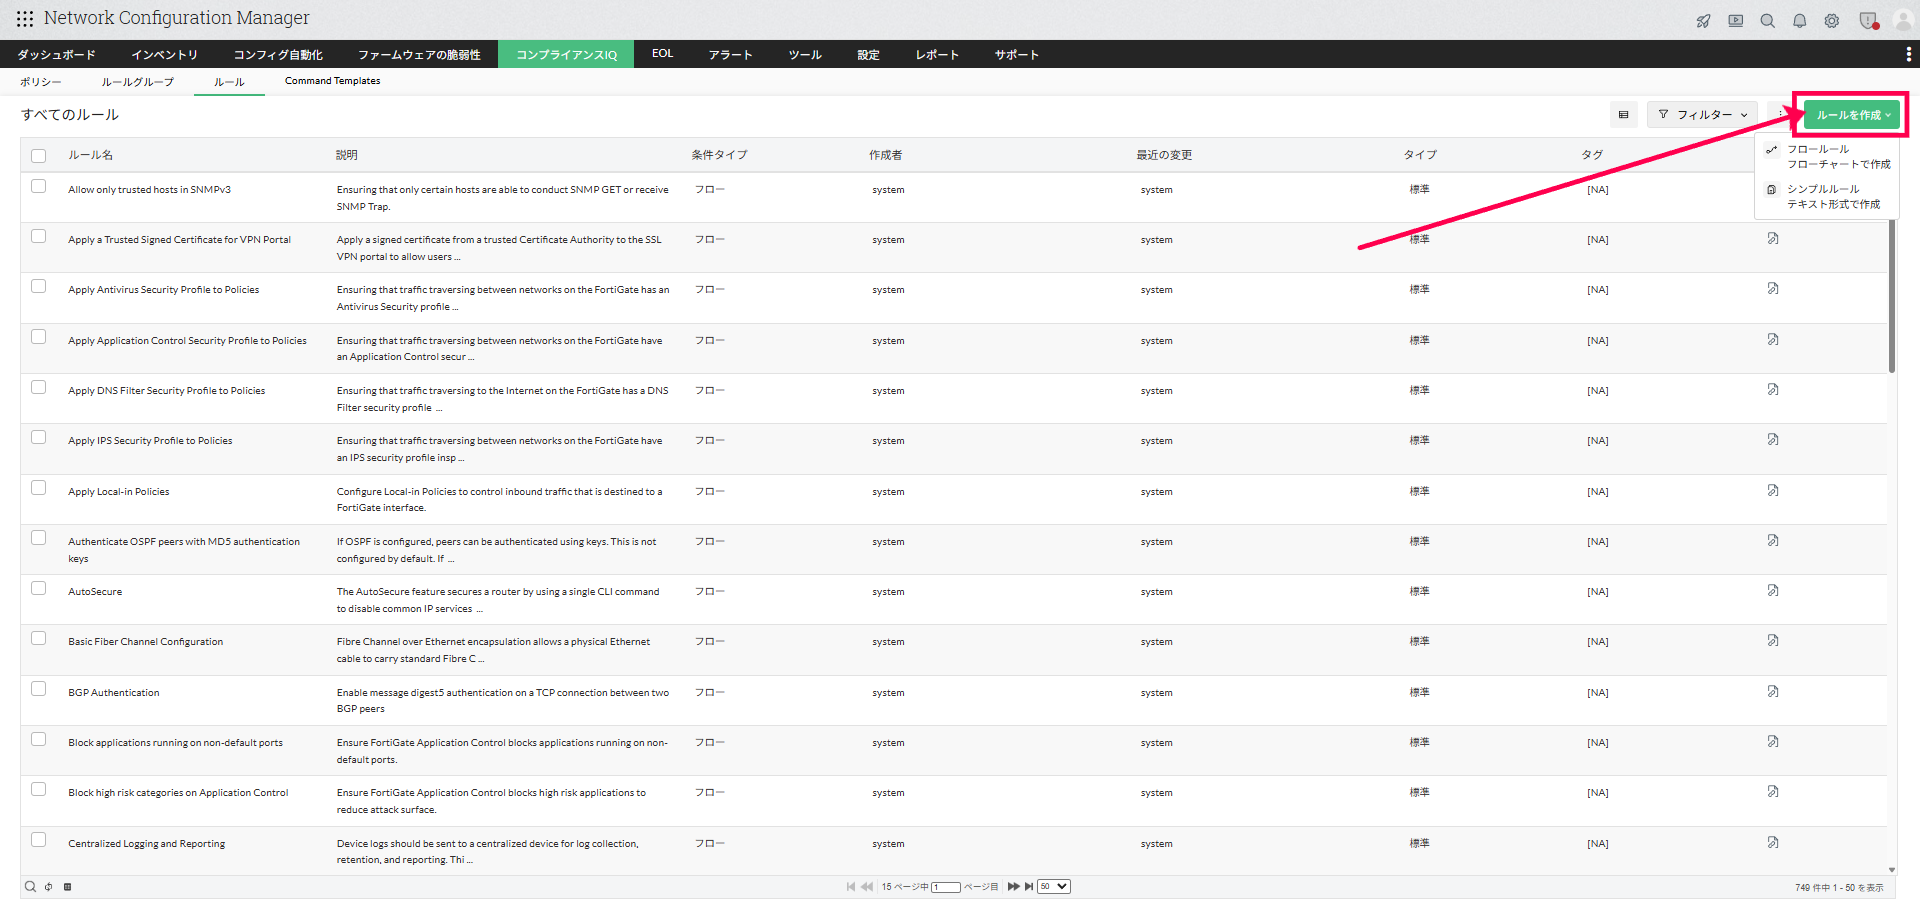This screenshot has width=1920, height=911.
Task: Click the page number input field
Action: 946,887
